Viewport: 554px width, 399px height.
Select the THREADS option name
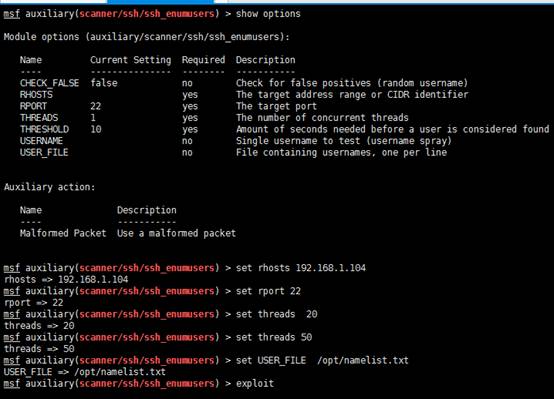pyautogui.click(x=39, y=118)
